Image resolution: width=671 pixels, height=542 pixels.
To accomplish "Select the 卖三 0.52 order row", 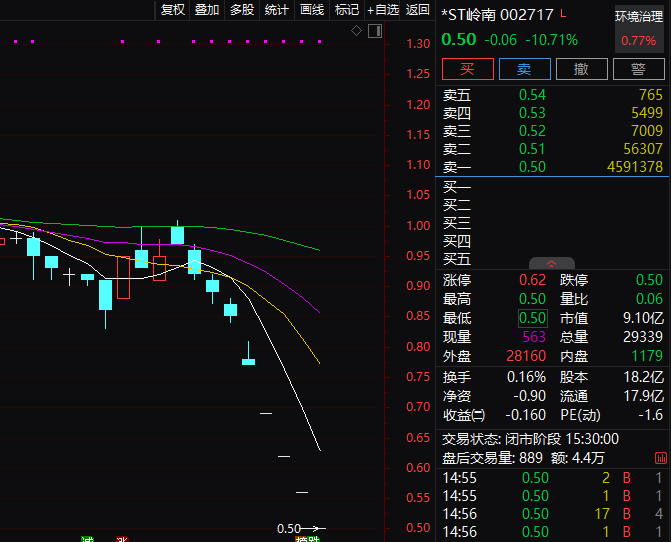I will 552,131.
